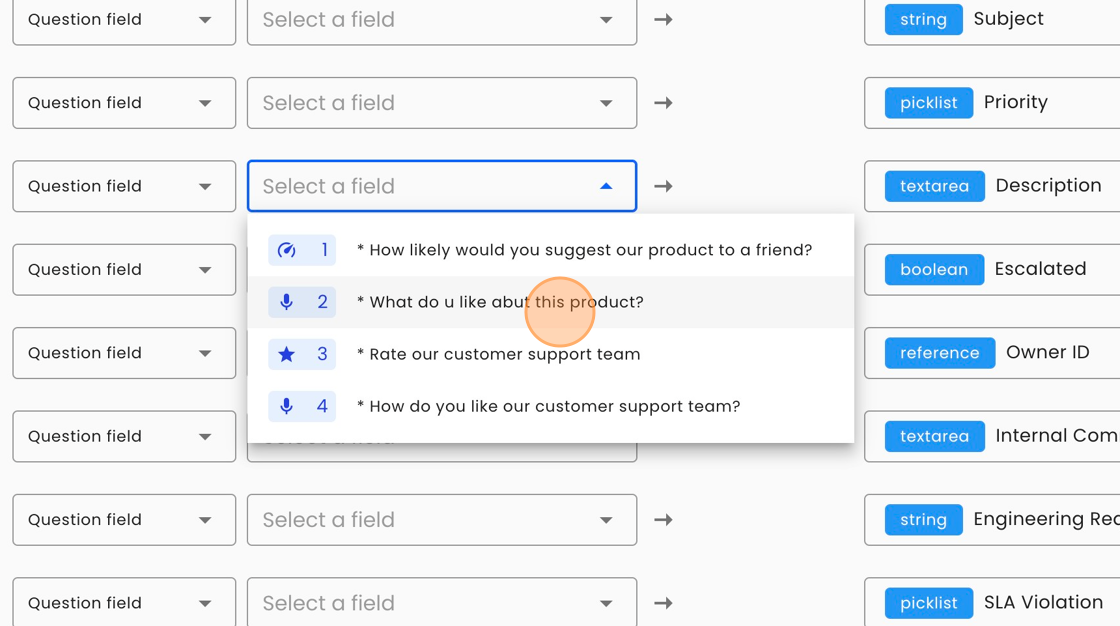The image size is (1120, 626).
Task: Click the arrow pointing to the Description field
Action: [x=663, y=186]
